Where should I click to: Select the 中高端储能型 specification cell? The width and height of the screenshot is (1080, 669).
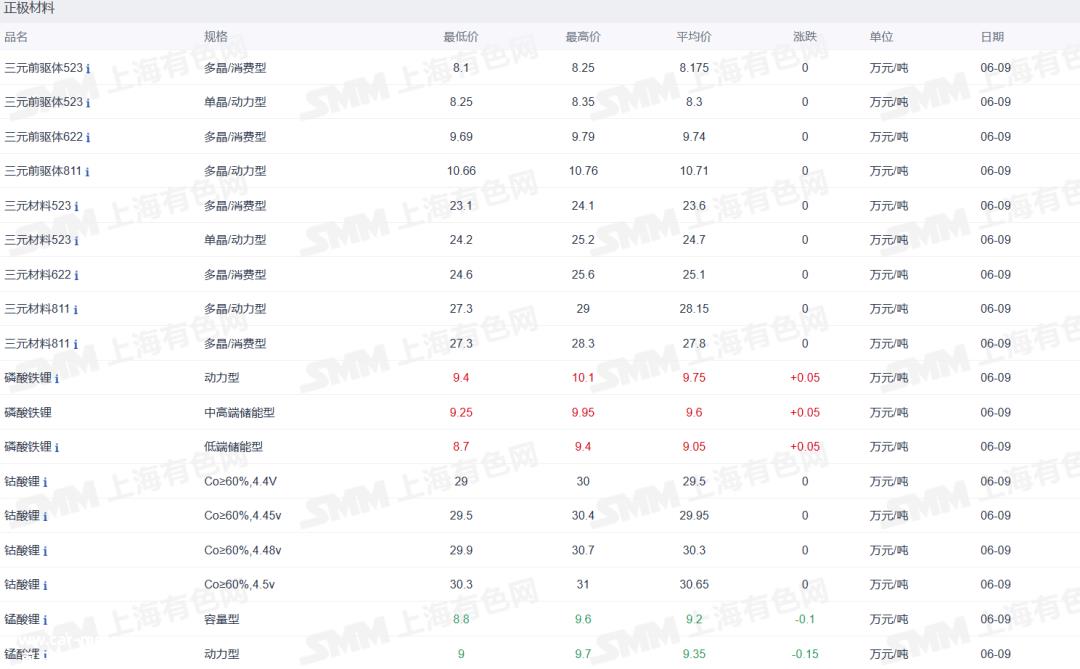(x=239, y=412)
